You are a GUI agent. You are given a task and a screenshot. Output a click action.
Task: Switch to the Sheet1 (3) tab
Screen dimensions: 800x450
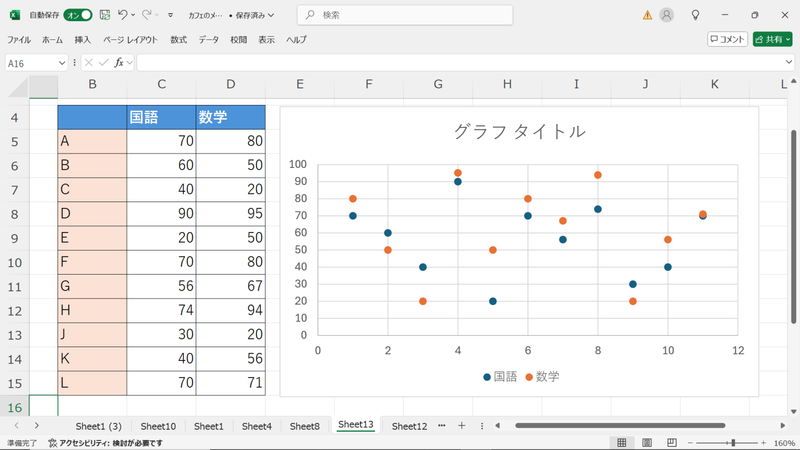point(98,426)
